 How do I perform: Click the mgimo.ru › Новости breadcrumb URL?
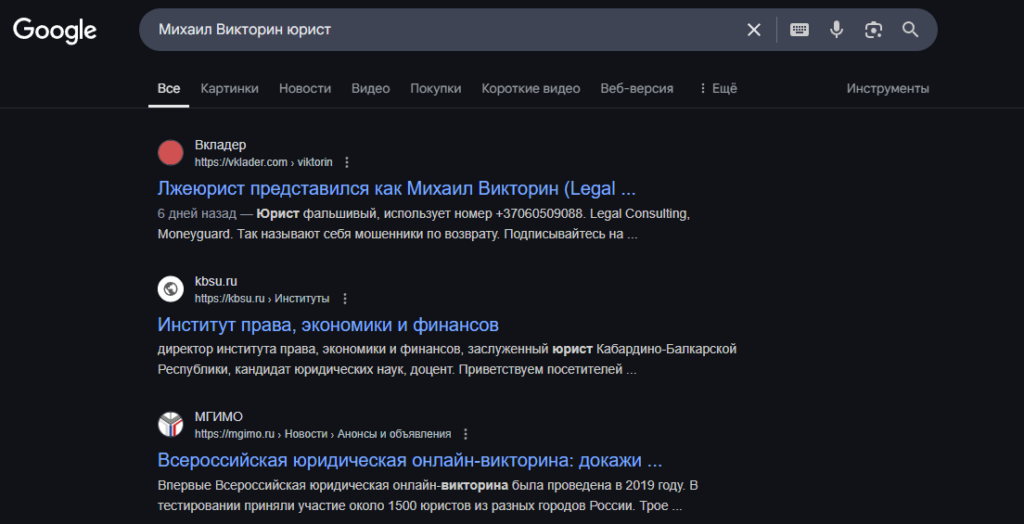(323, 434)
